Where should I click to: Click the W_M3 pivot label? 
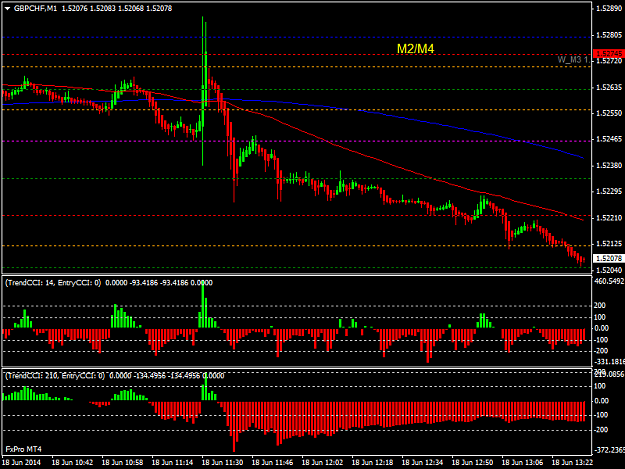(573, 60)
